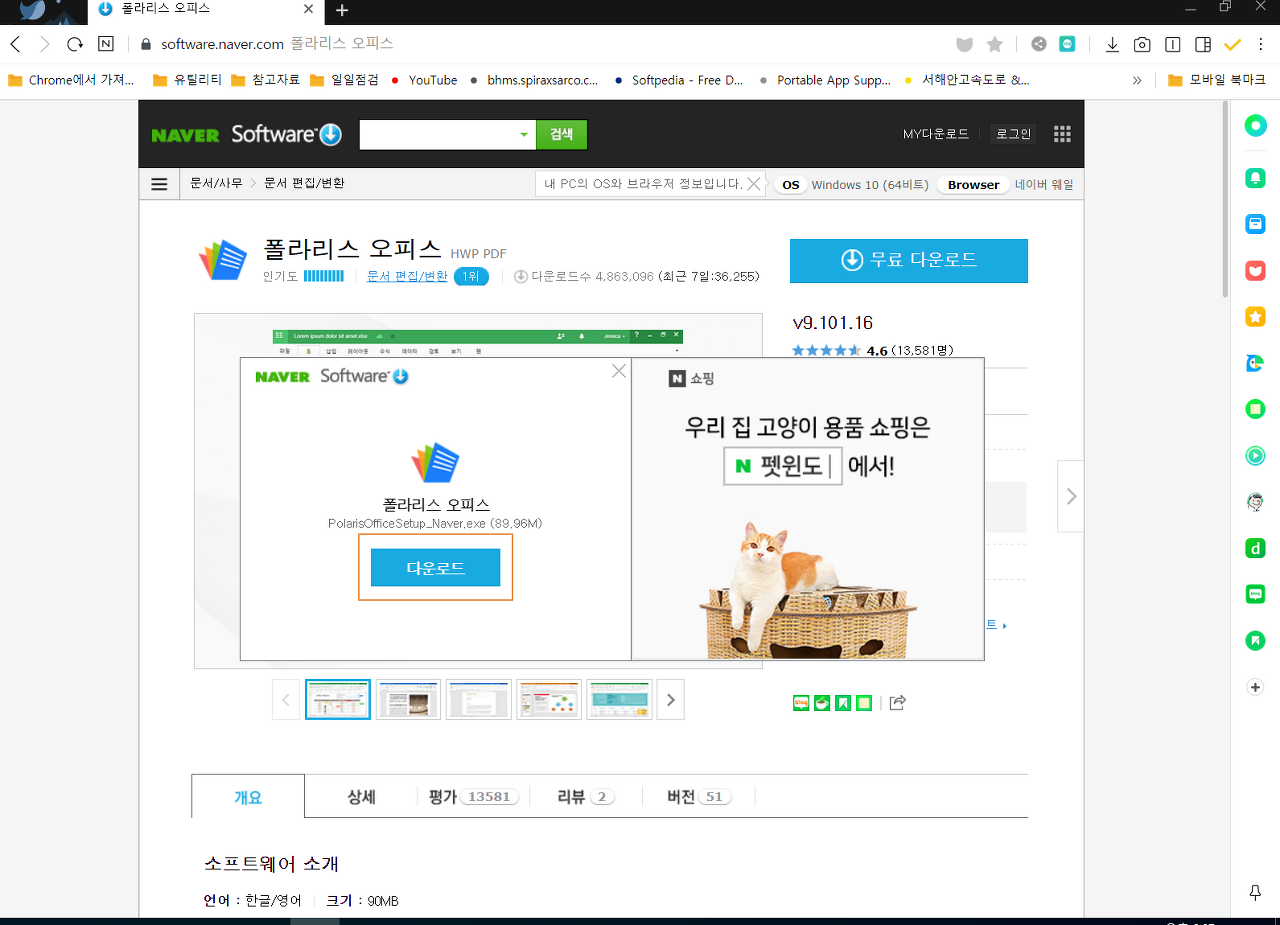1280x925 pixels.
Task: Click the sidebar green d dictionary icon
Action: coord(1255,548)
